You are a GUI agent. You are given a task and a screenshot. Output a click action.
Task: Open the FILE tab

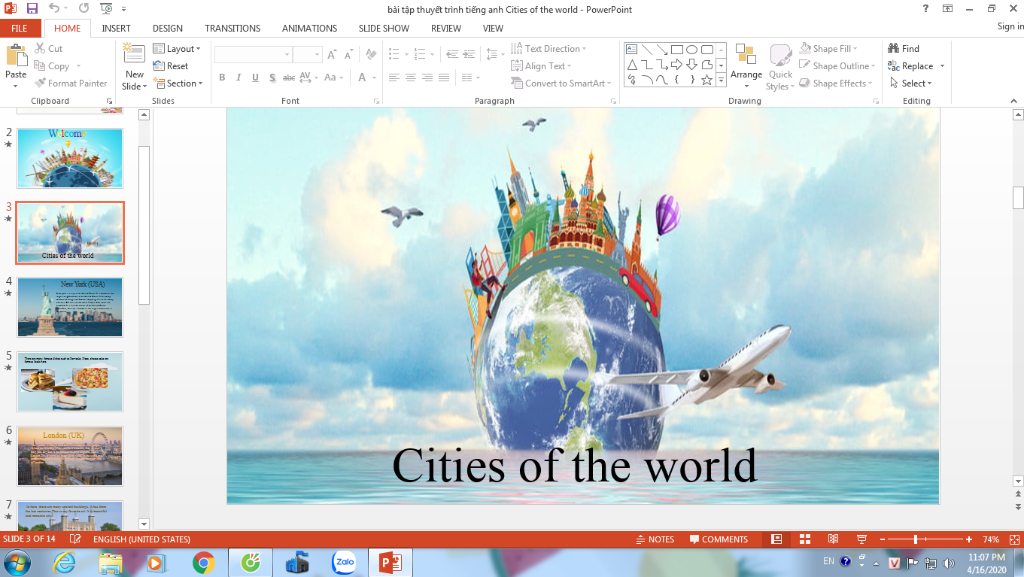click(x=20, y=28)
